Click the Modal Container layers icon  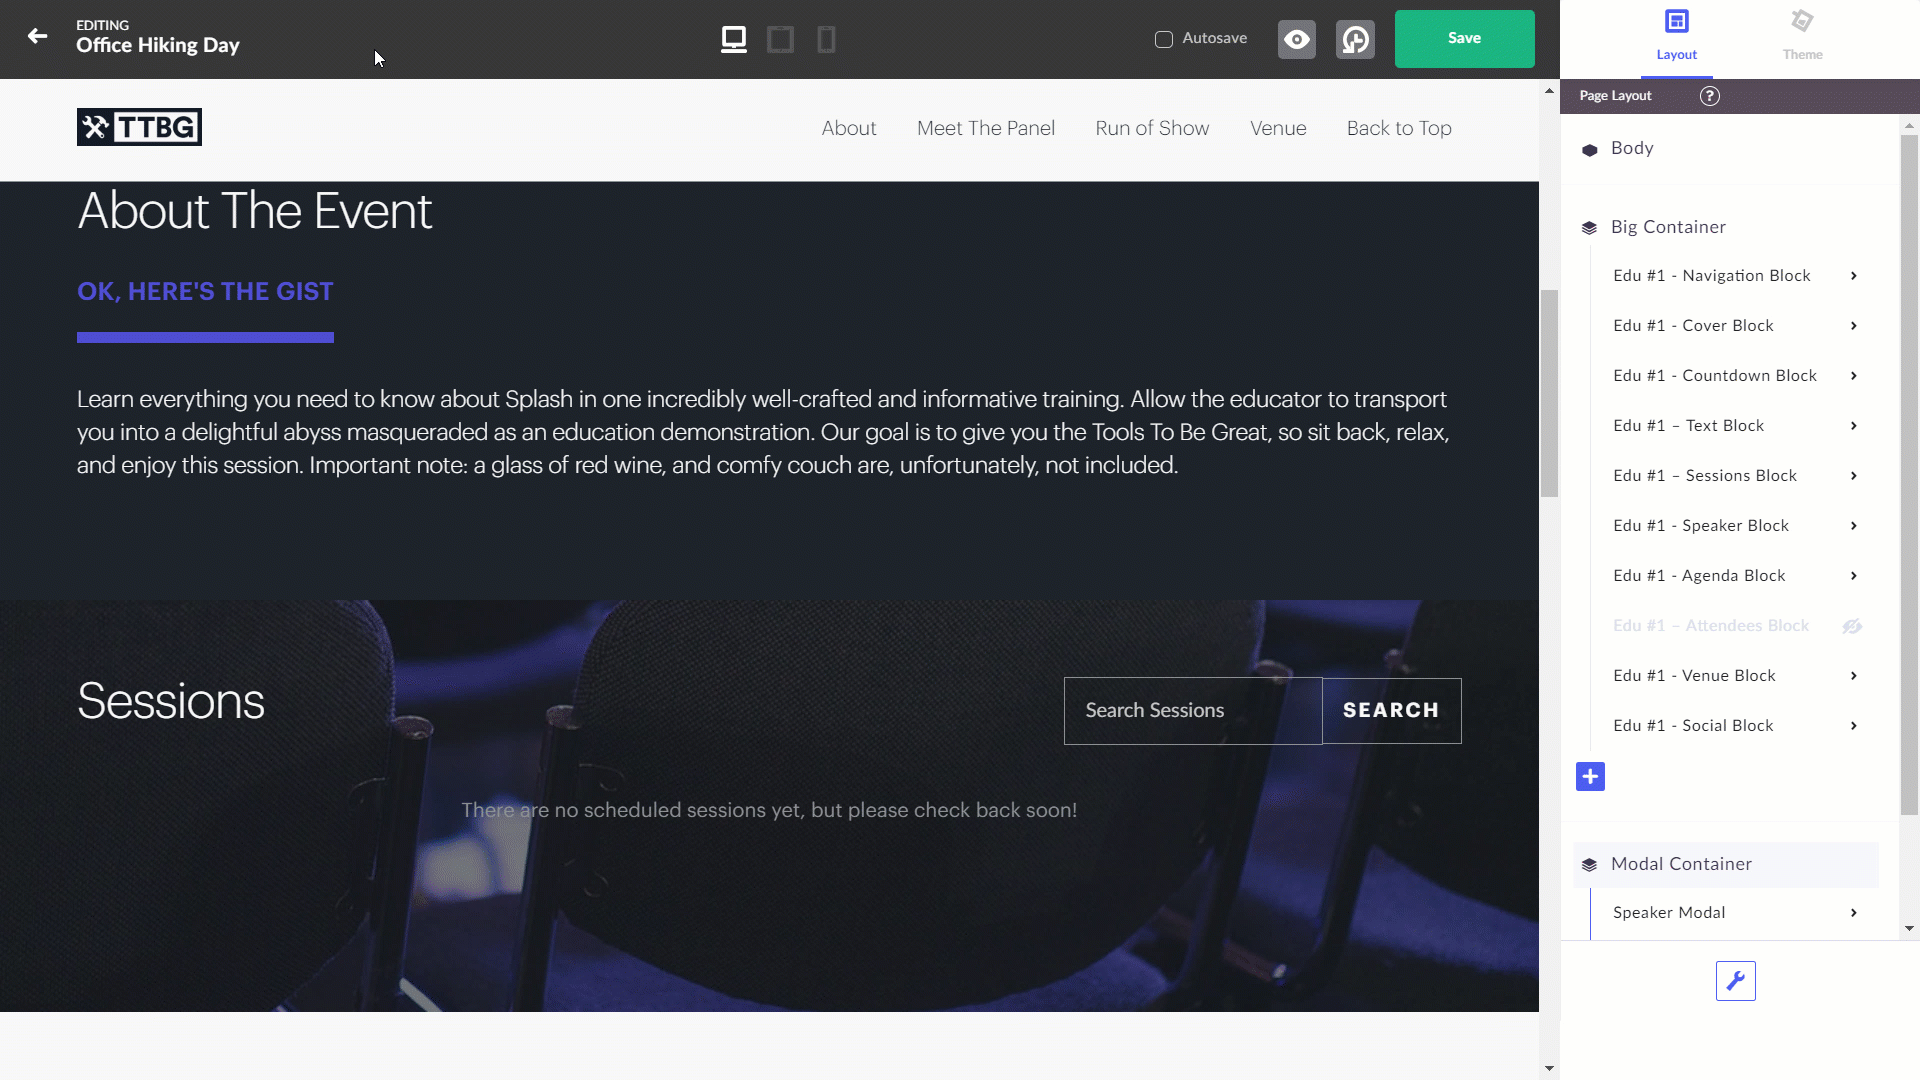point(1589,865)
